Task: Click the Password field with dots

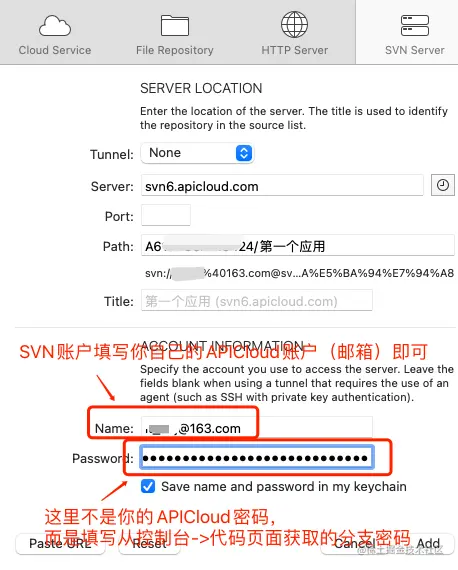Action: tap(257, 458)
